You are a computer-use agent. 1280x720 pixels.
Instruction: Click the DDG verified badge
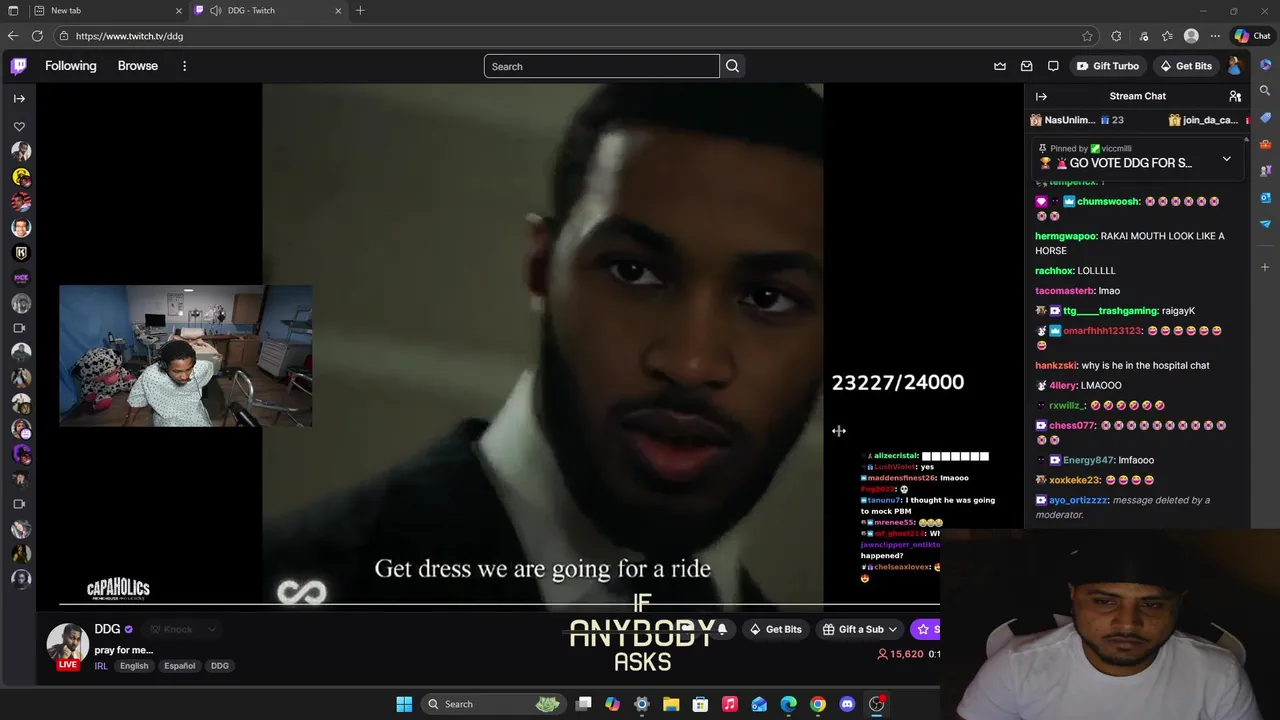pyautogui.click(x=128, y=630)
